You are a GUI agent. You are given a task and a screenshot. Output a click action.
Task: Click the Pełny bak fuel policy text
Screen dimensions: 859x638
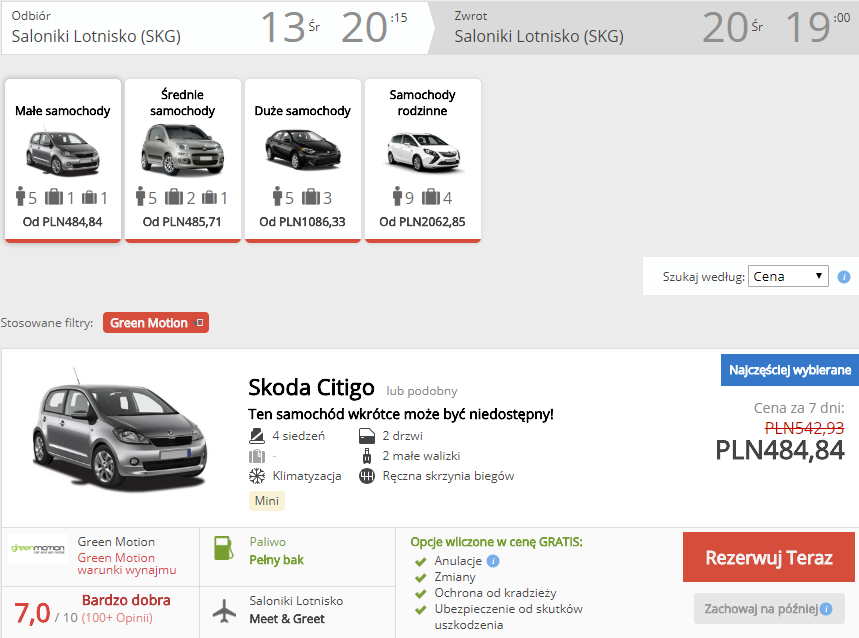point(277,560)
